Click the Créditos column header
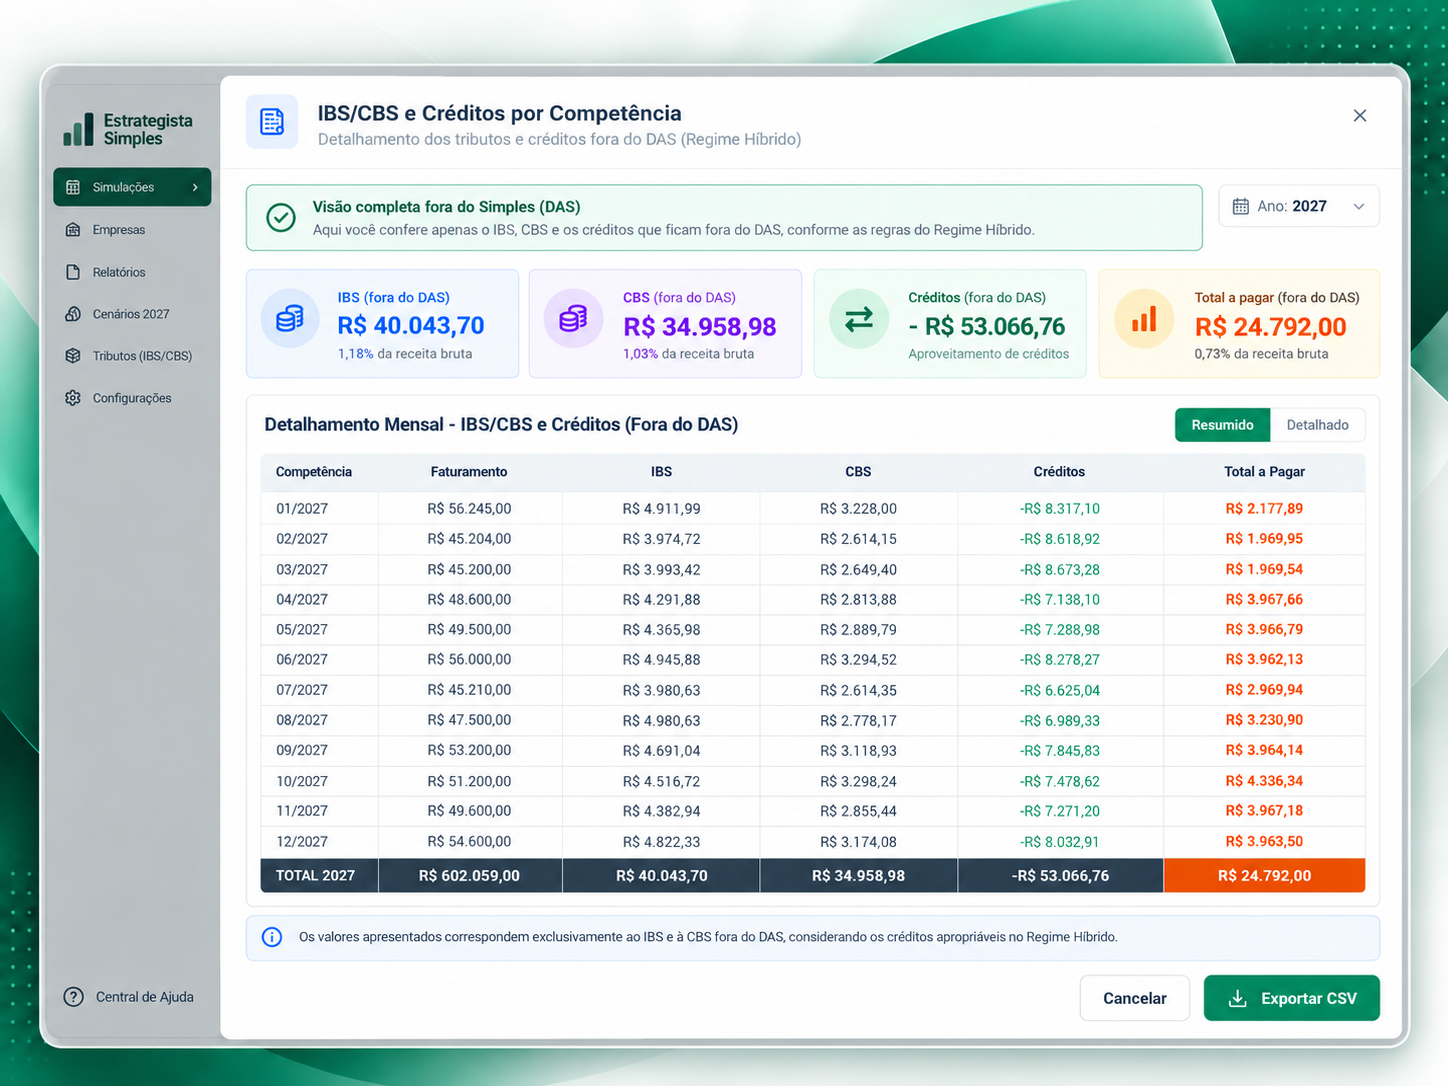 pyautogui.click(x=1059, y=472)
